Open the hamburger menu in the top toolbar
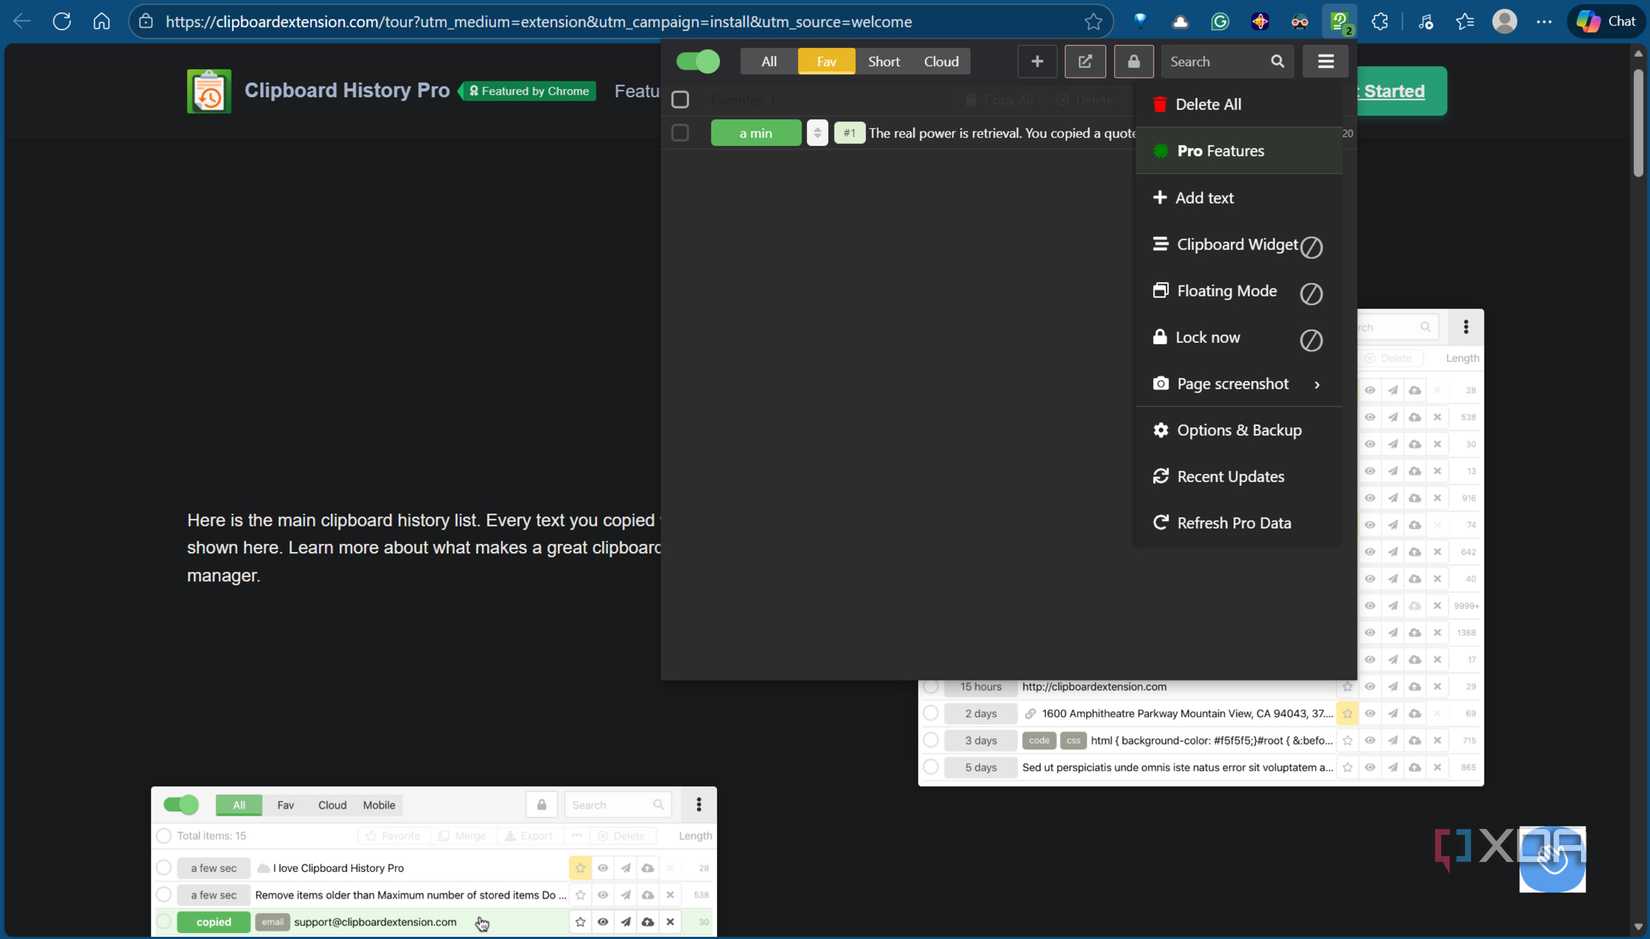The height and width of the screenshot is (939, 1650). [1325, 61]
